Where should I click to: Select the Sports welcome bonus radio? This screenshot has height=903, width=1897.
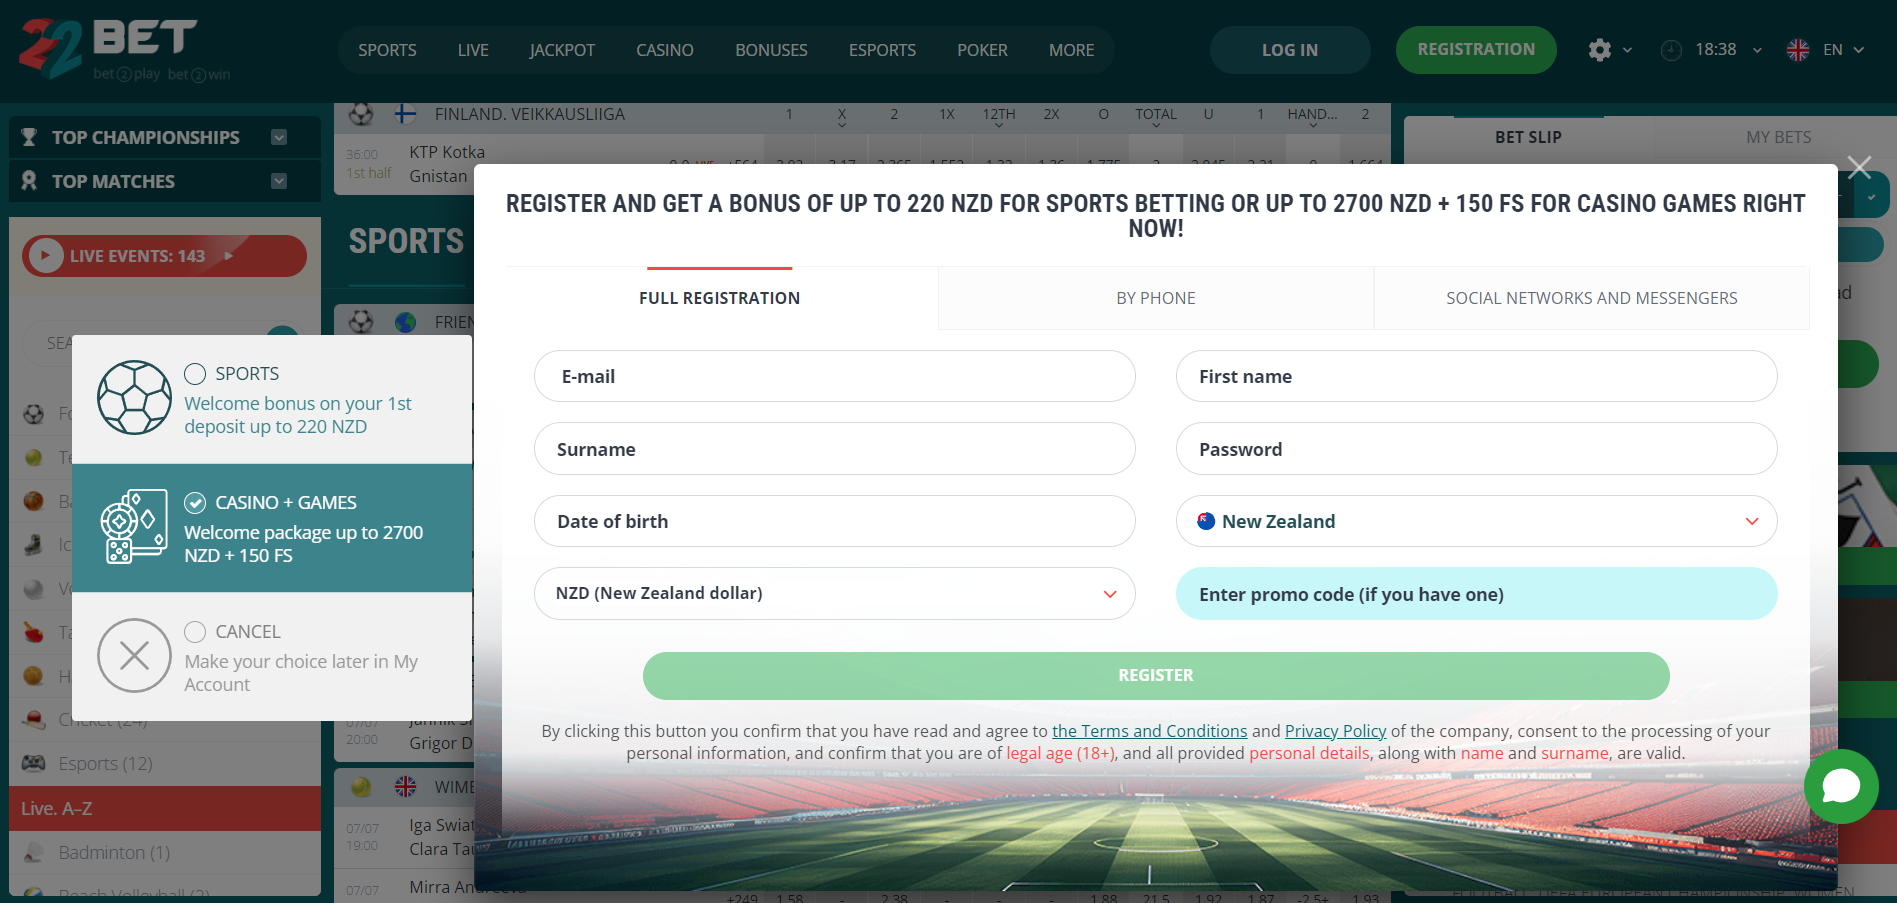click(195, 374)
